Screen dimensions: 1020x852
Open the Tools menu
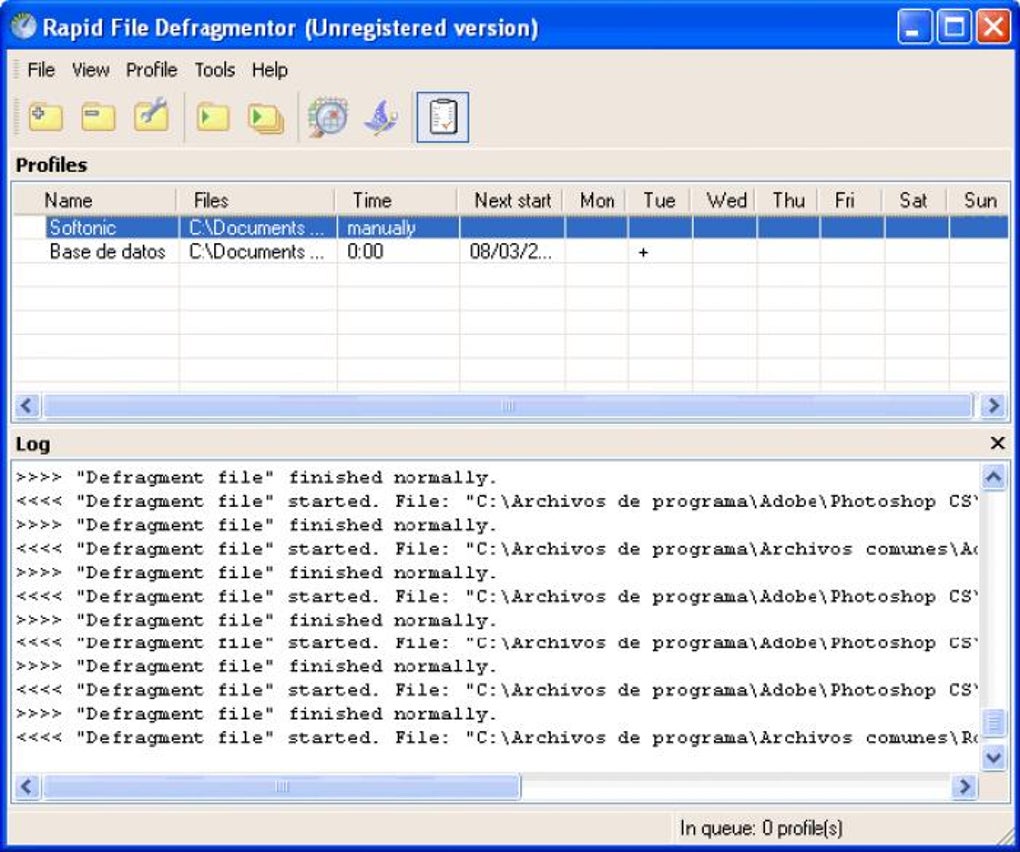(215, 70)
